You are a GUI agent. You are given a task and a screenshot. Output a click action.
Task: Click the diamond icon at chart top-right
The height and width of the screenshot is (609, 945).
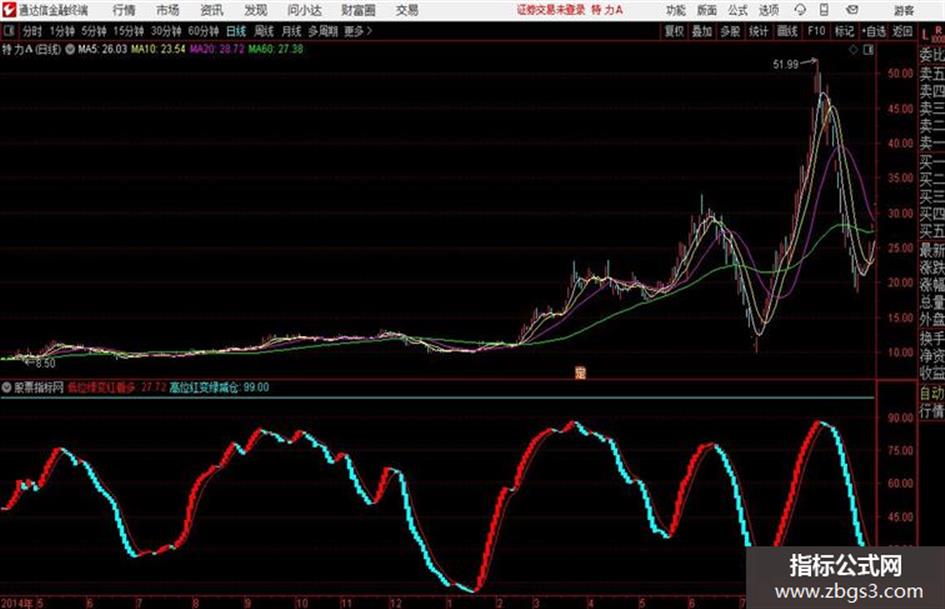853,50
